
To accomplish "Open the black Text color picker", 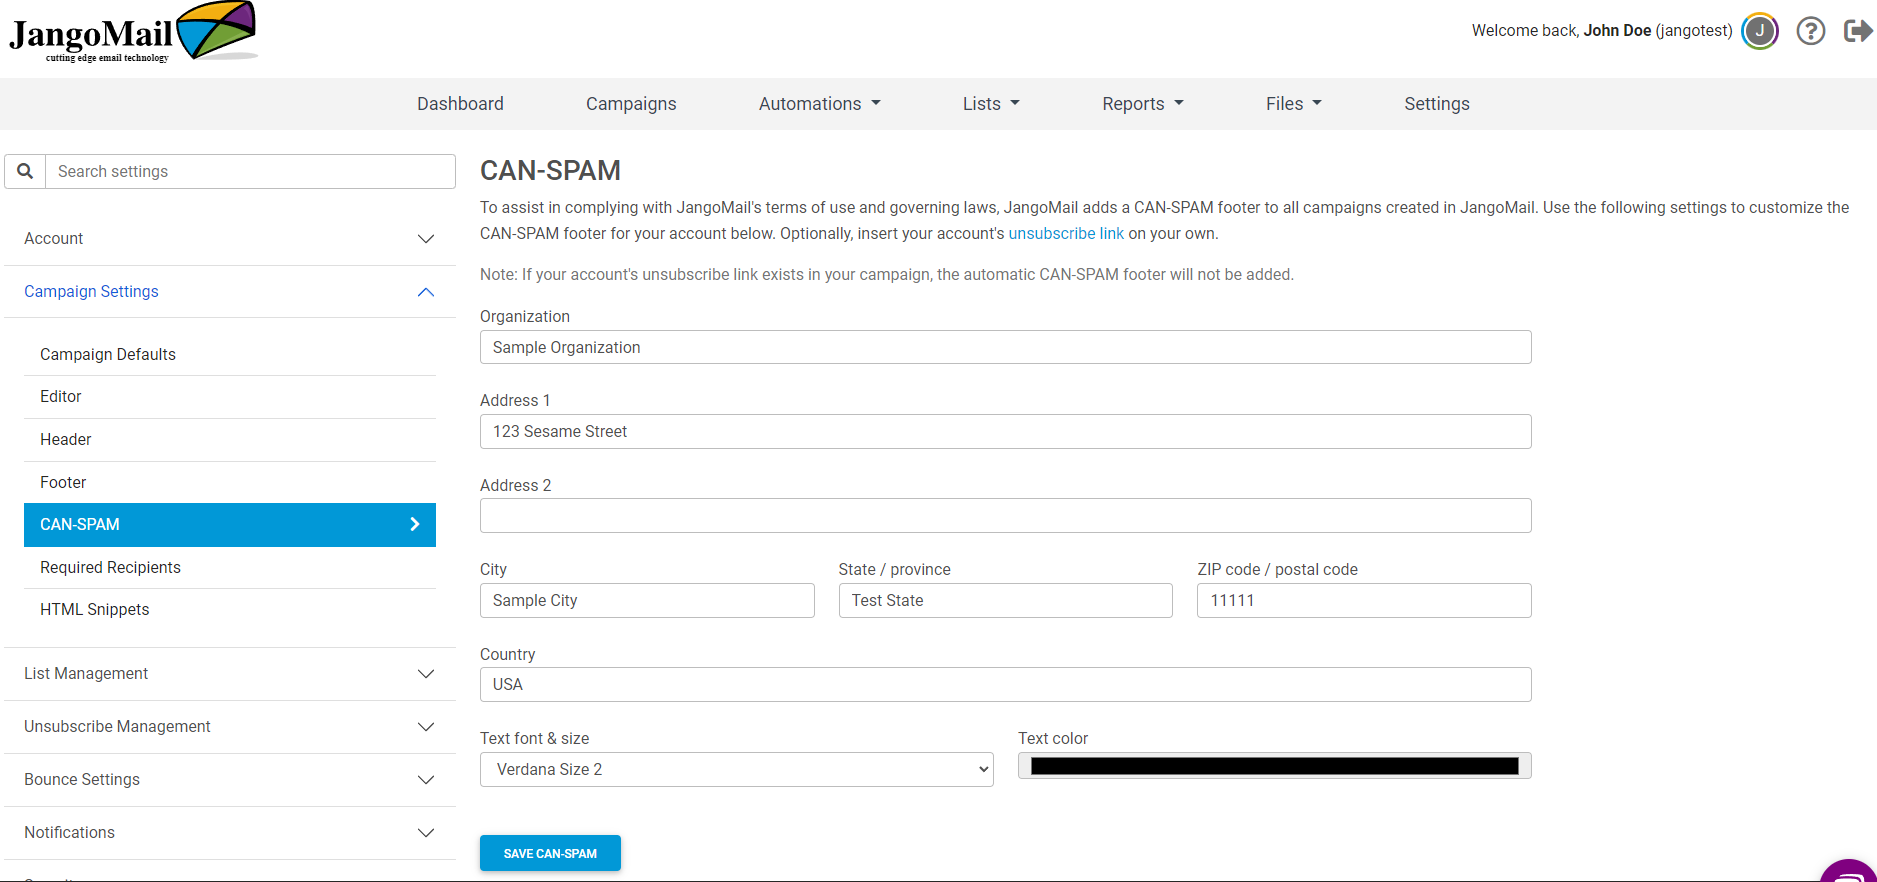I will pos(1274,766).
